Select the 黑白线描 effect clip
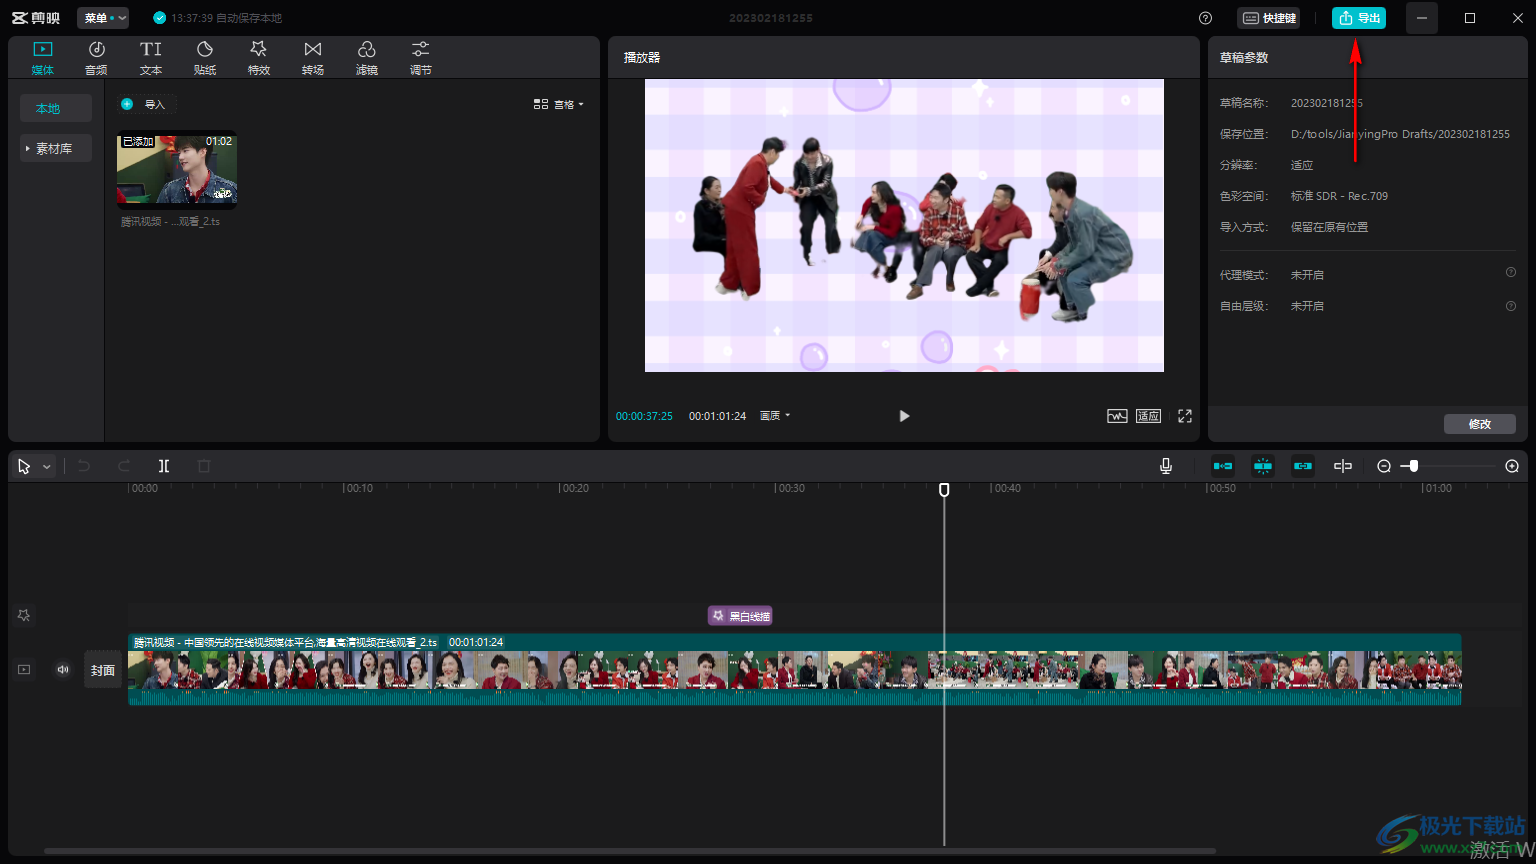This screenshot has height=864, width=1536. pyautogui.click(x=740, y=616)
